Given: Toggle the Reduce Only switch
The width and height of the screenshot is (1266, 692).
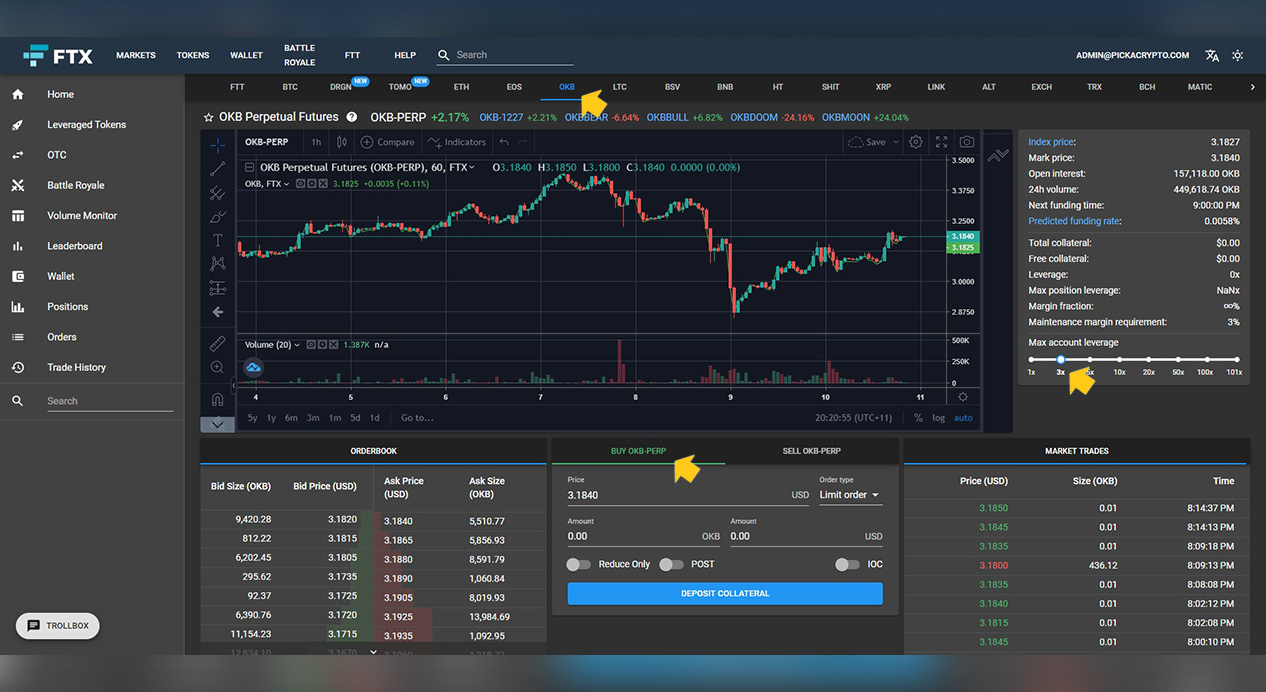Looking at the screenshot, I should pos(579,564).
